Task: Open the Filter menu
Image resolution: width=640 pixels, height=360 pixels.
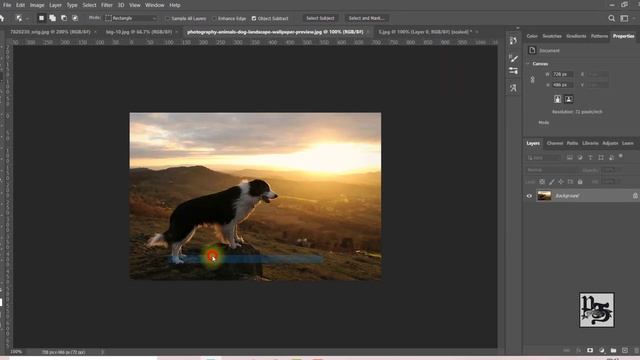Action: point(107,5)
